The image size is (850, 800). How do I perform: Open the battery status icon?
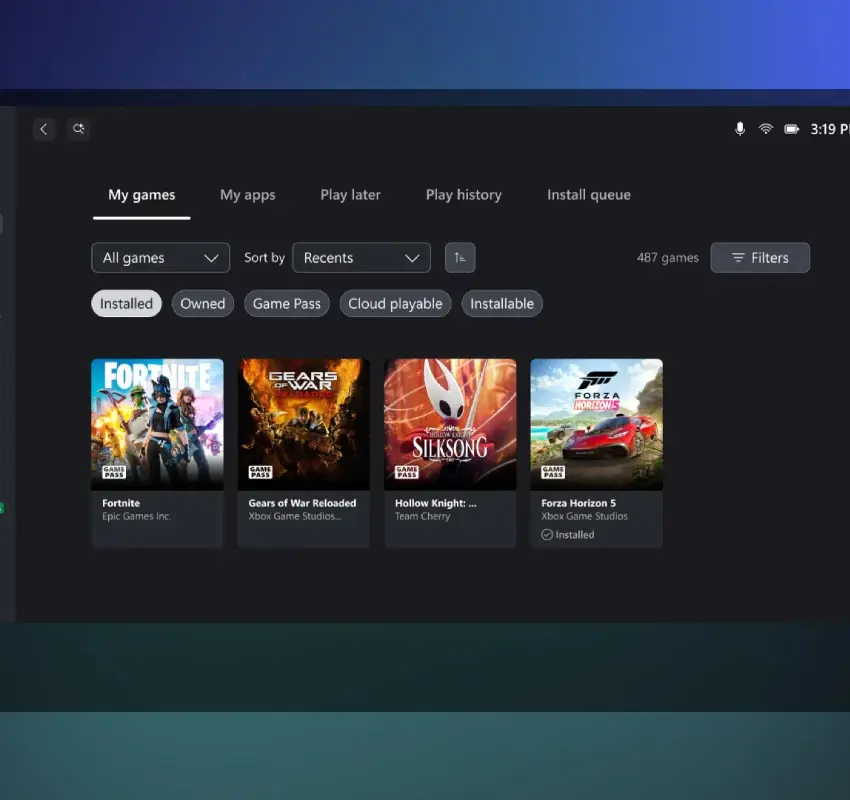point(791,129)
